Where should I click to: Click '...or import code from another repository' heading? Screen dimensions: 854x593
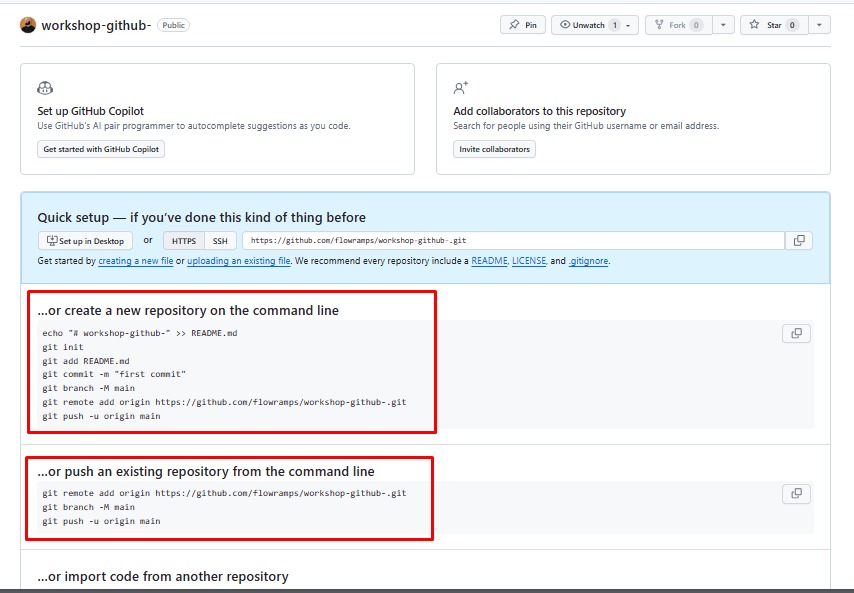click(x=163, y=577)
